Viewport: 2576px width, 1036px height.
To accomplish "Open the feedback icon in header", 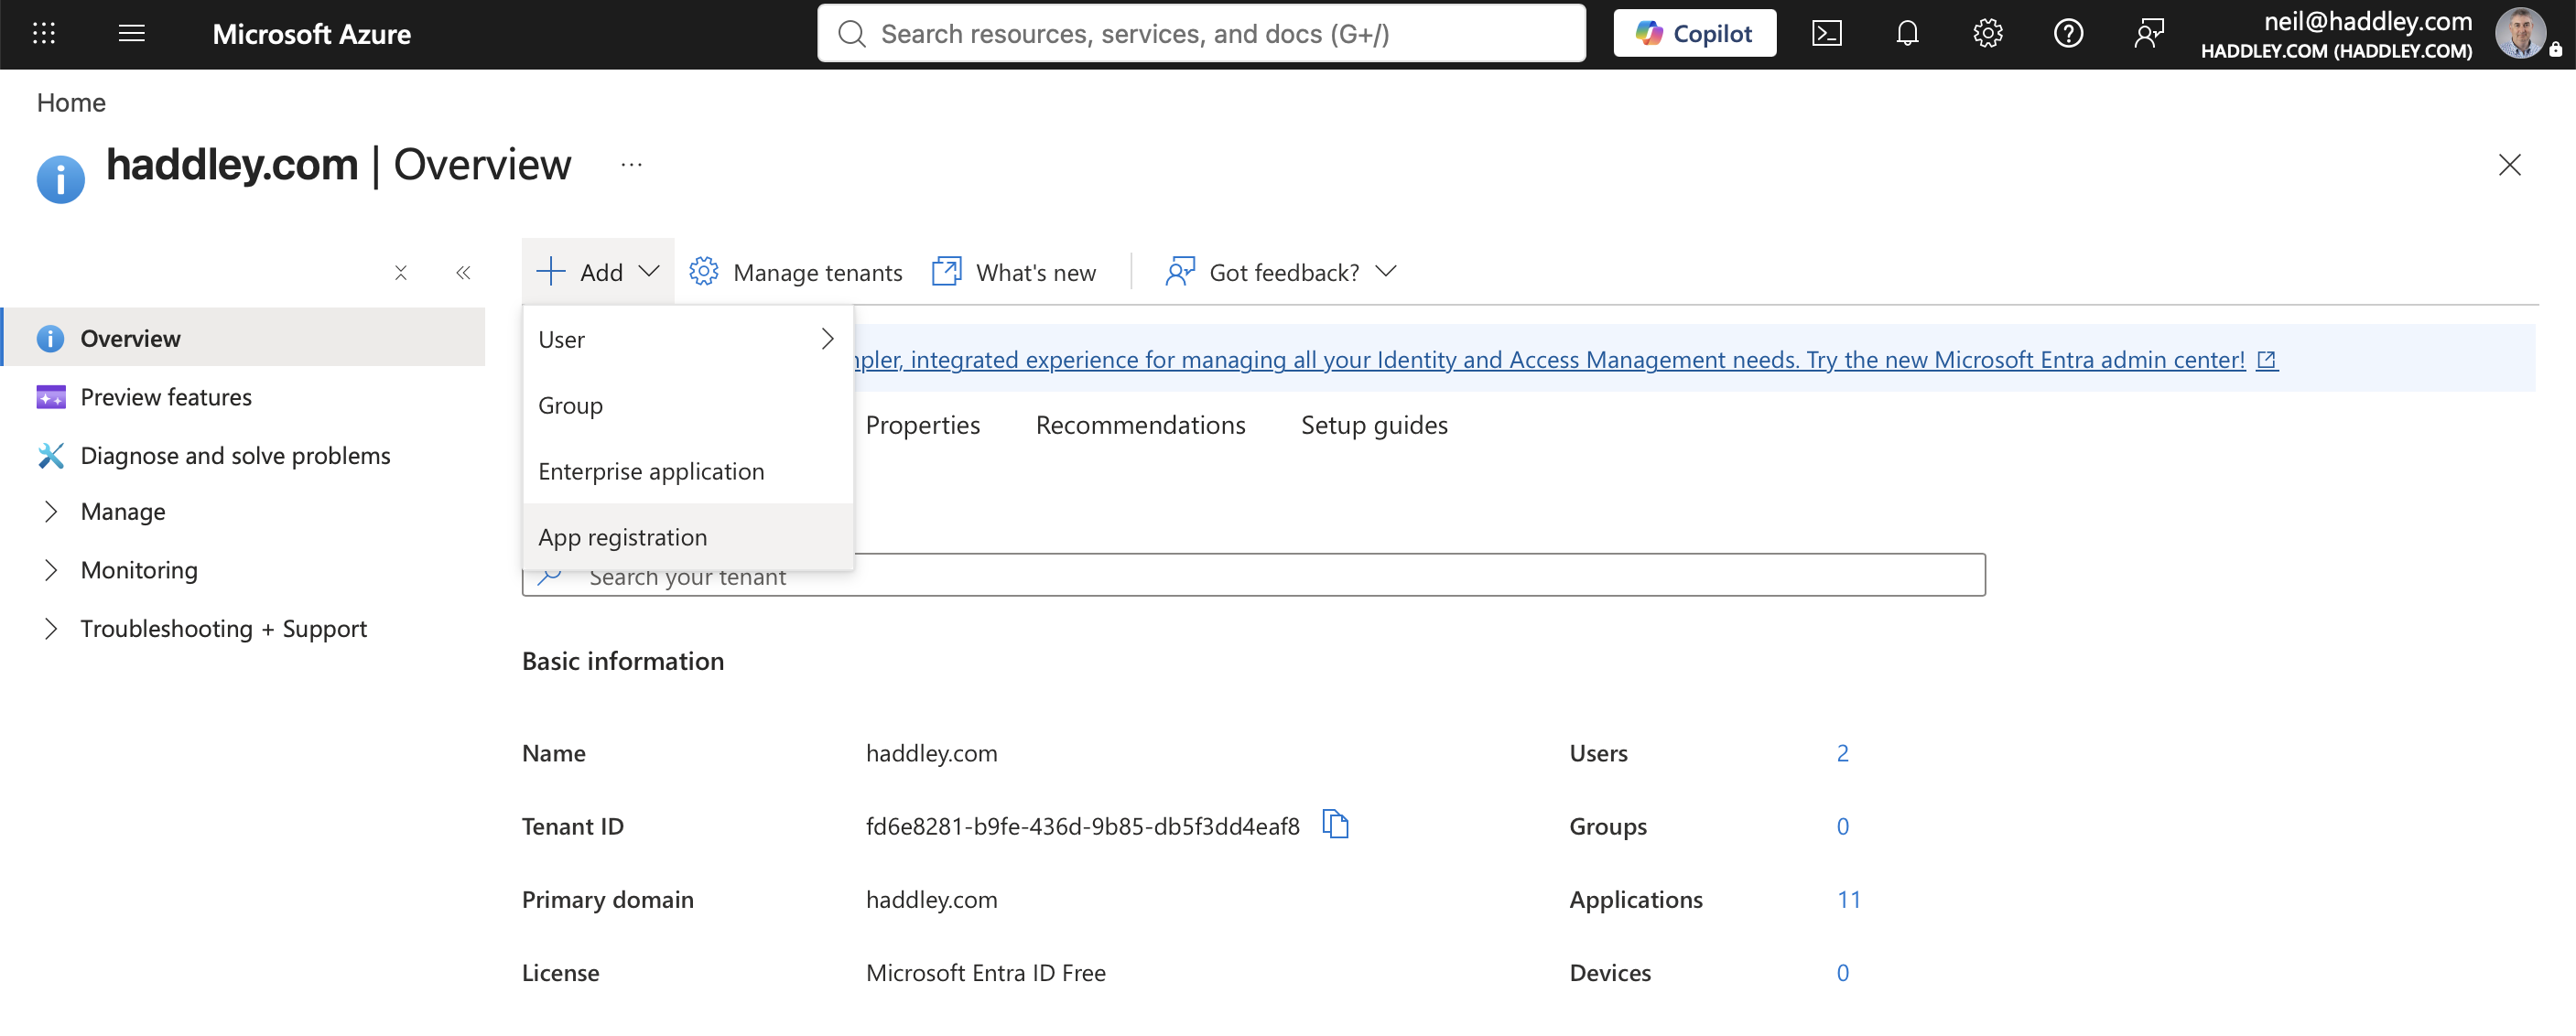I will [2148, 34].
